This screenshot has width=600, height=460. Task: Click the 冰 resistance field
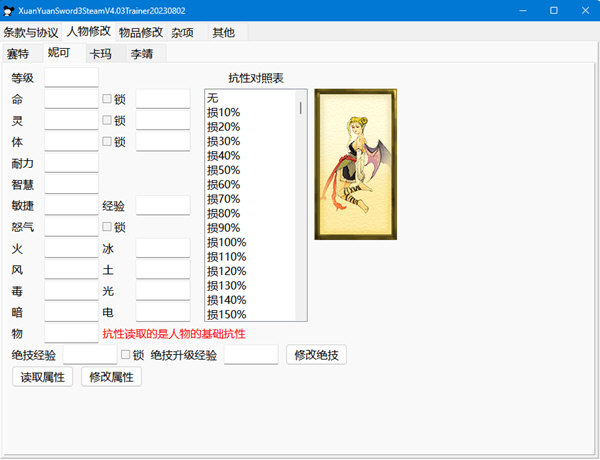coord(163,248)
